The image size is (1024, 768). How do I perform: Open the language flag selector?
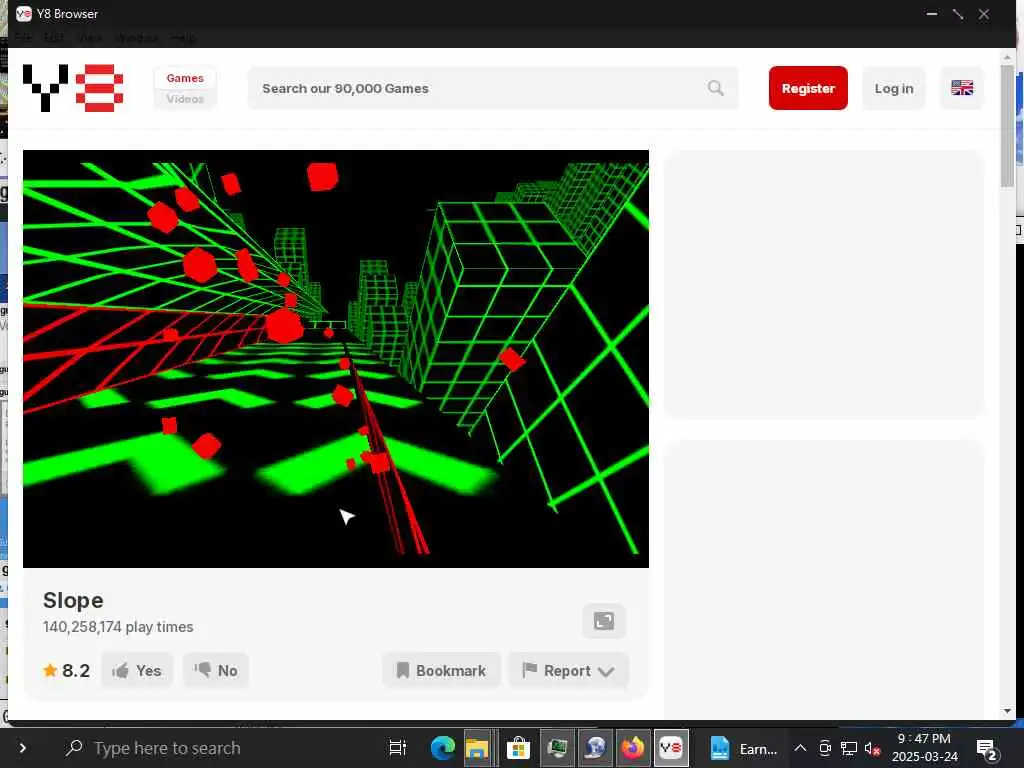(x=962, y=88)
